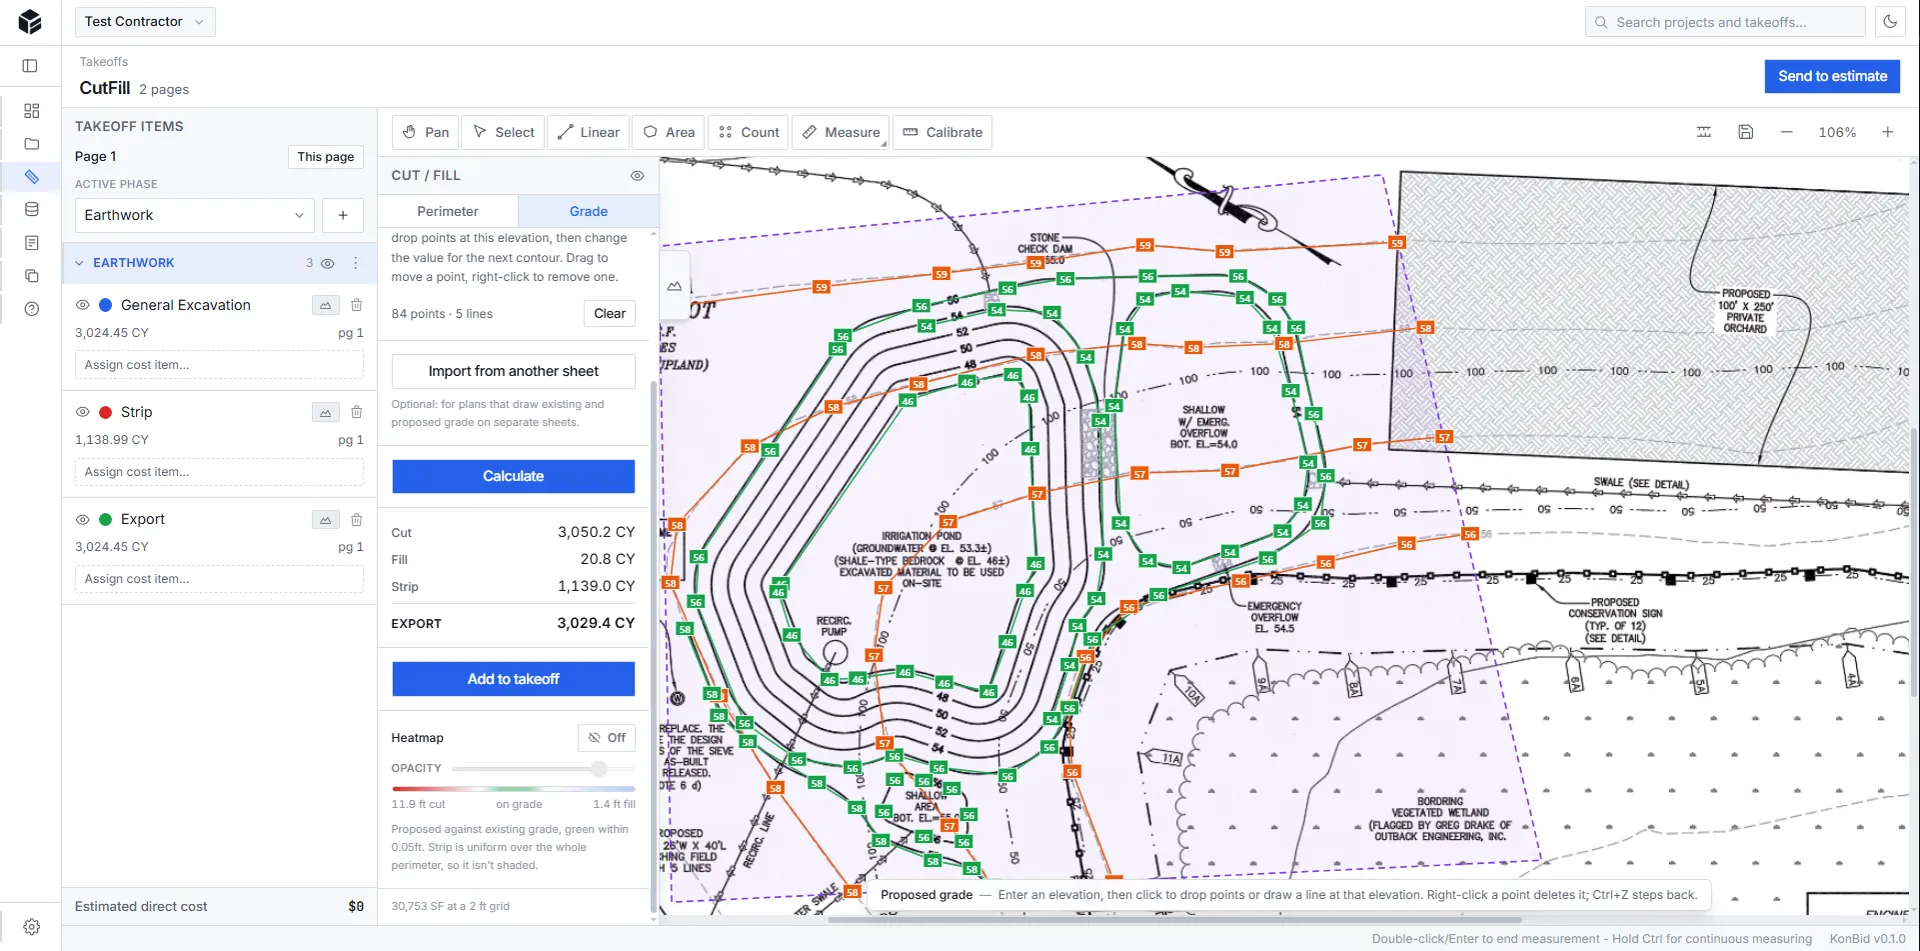Click the blue General Excavation color dot
This screenshot has width=1920, height=951.
(105, 305)
